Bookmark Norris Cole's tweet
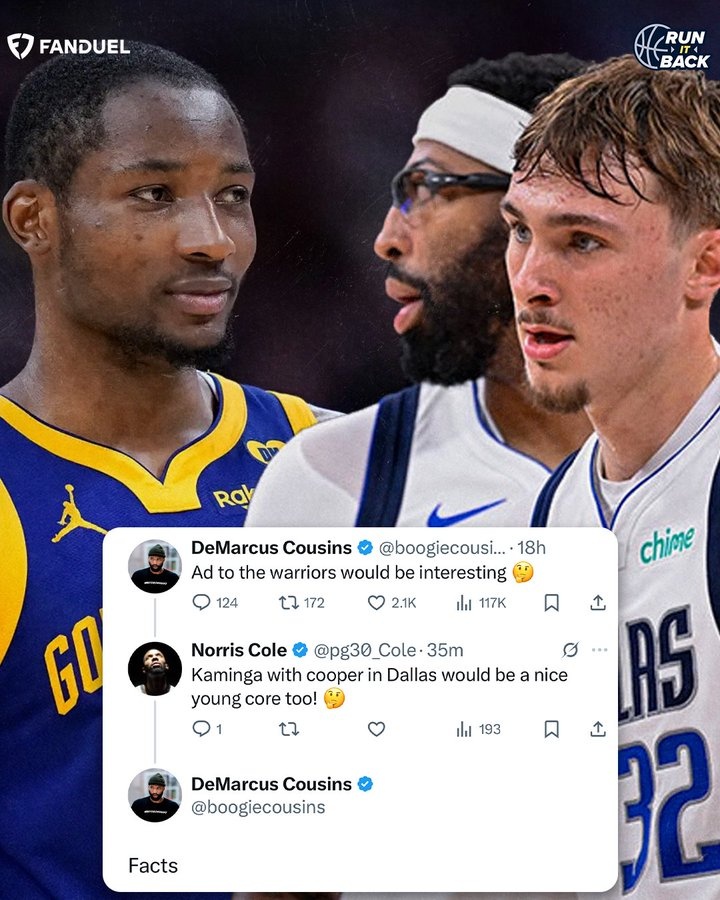The height and width of the screenshot is (900, 720). point(551,729)
